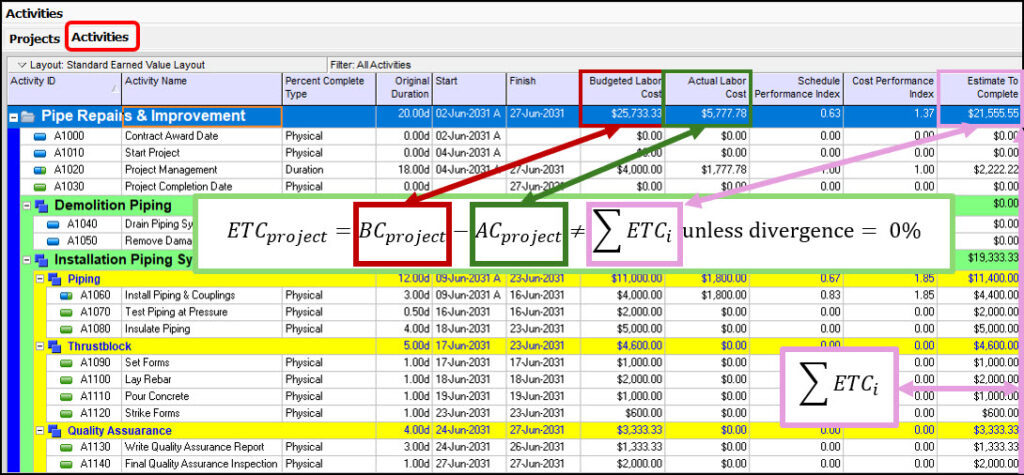
Task: Click the $1,777.78 actual labor cost cell
Action: pos(724,170)
